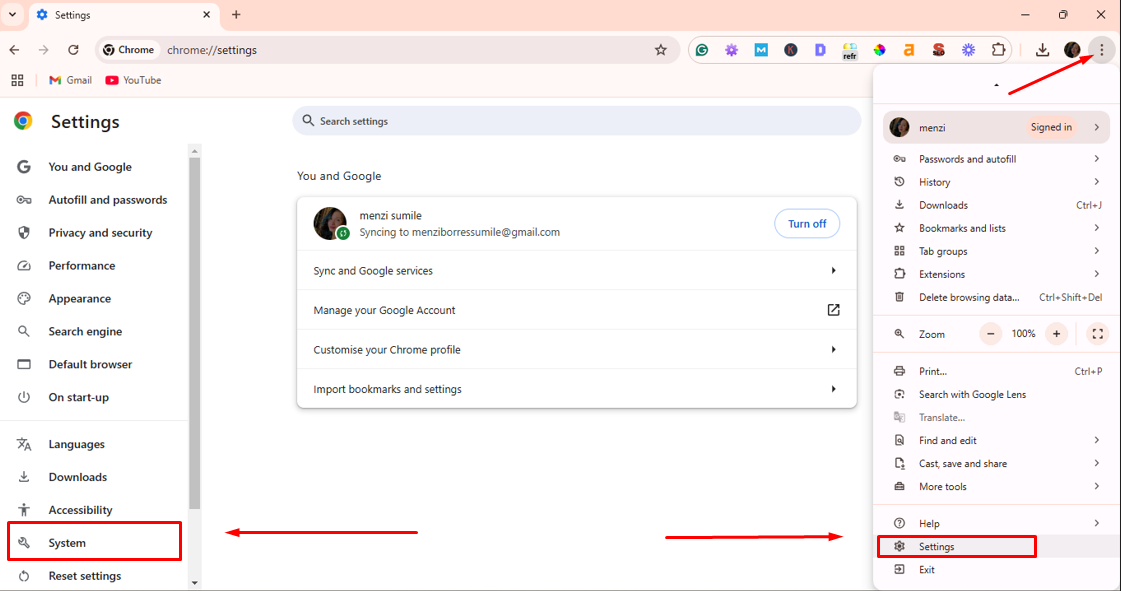Open the Extensions puzzle piece icon
Viewport: 1121px width, 591px height.
click(x=998, y=50)
